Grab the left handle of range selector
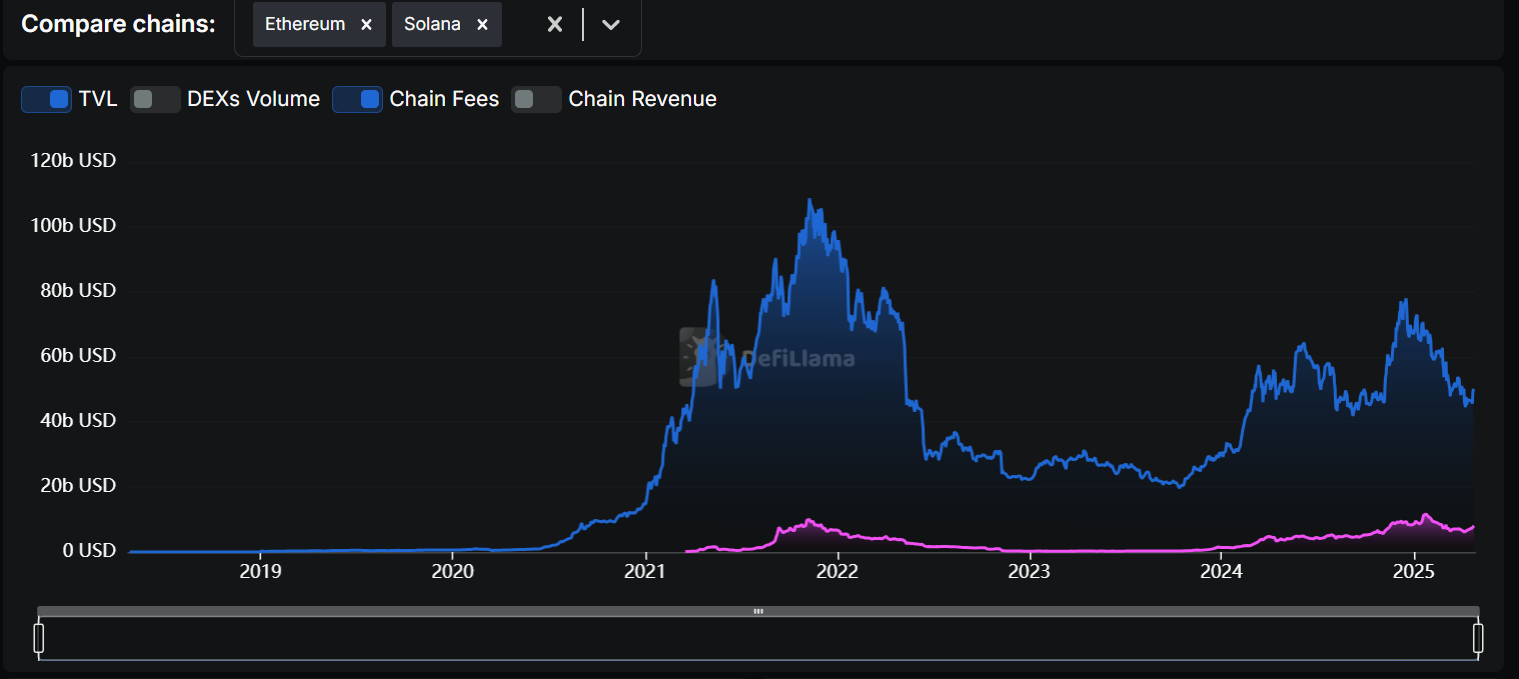 39,637
